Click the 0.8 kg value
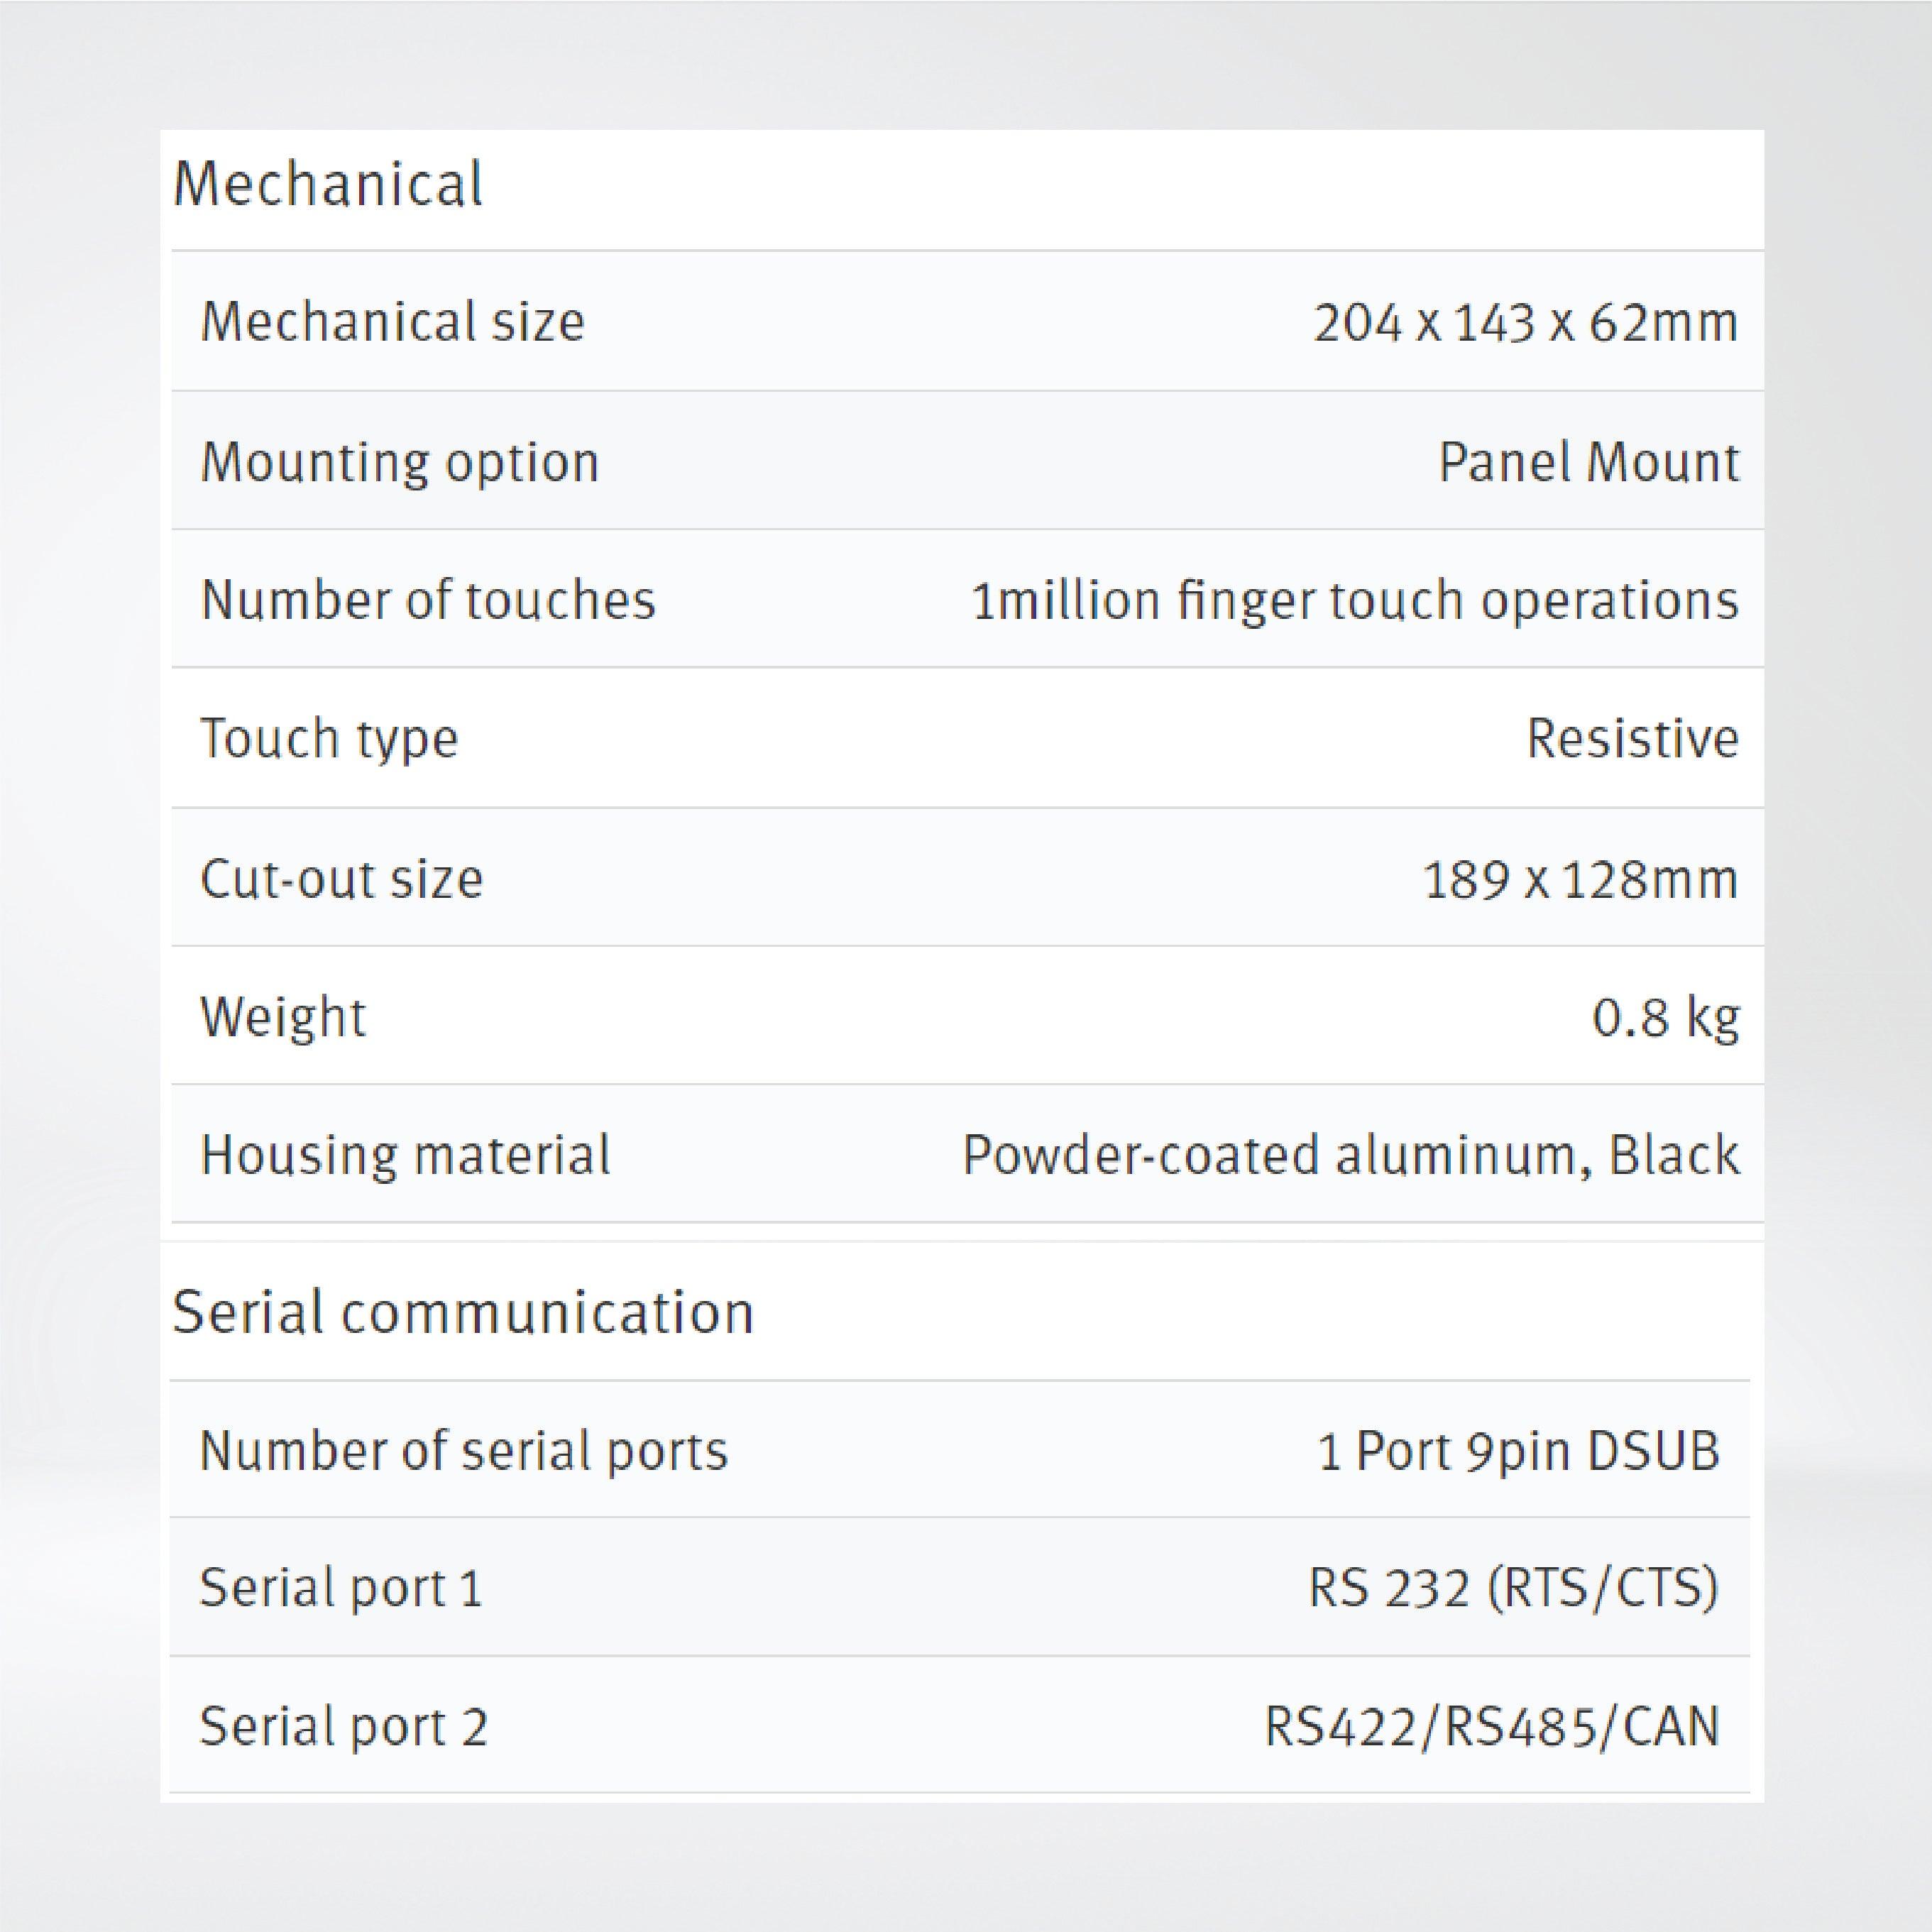The height and width of the screenshot is (1932, 1932). point(1665,1017)
